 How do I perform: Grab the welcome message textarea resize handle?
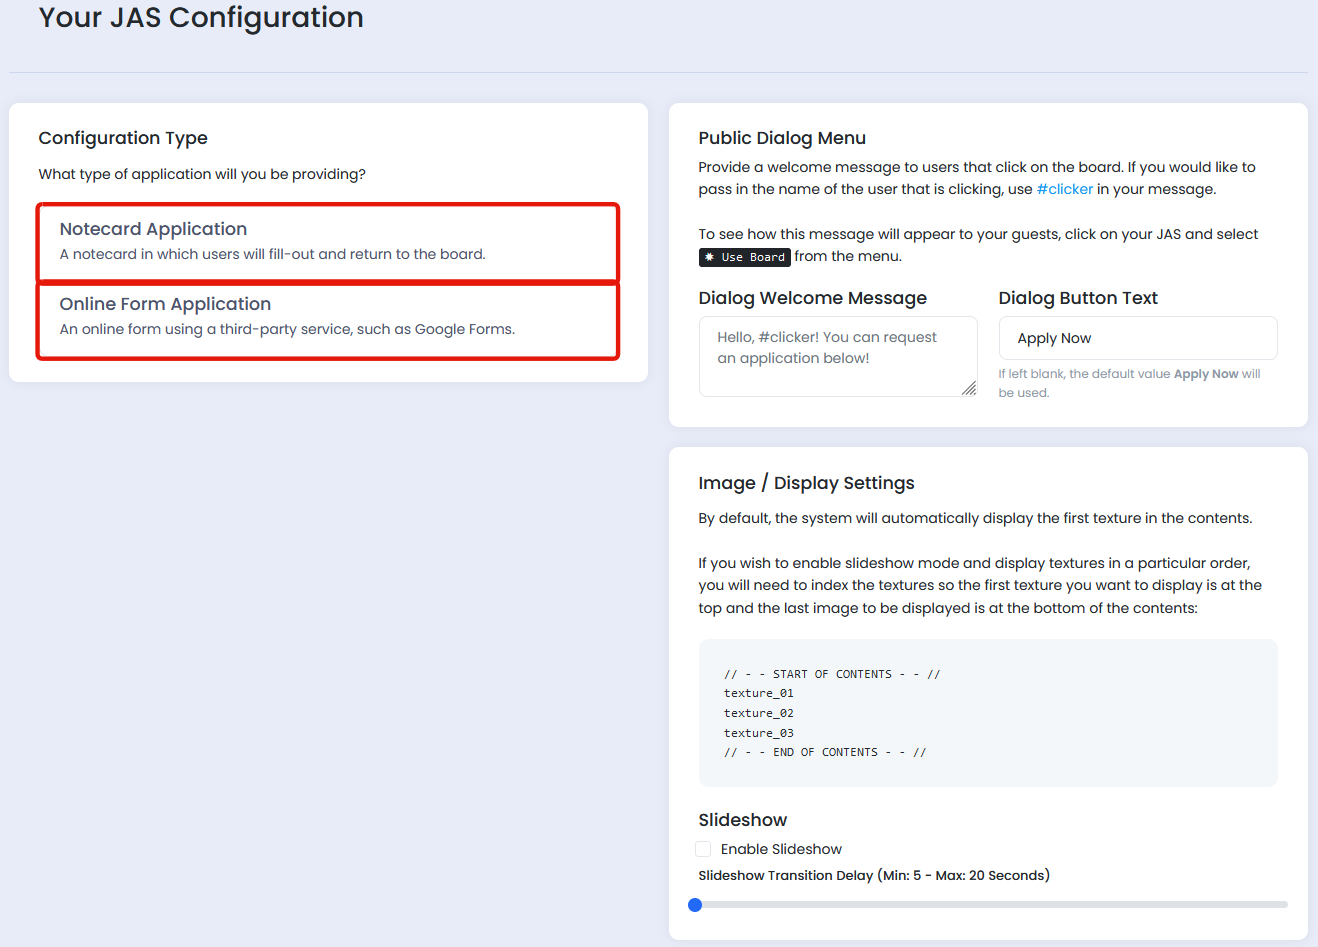point(969,388)
